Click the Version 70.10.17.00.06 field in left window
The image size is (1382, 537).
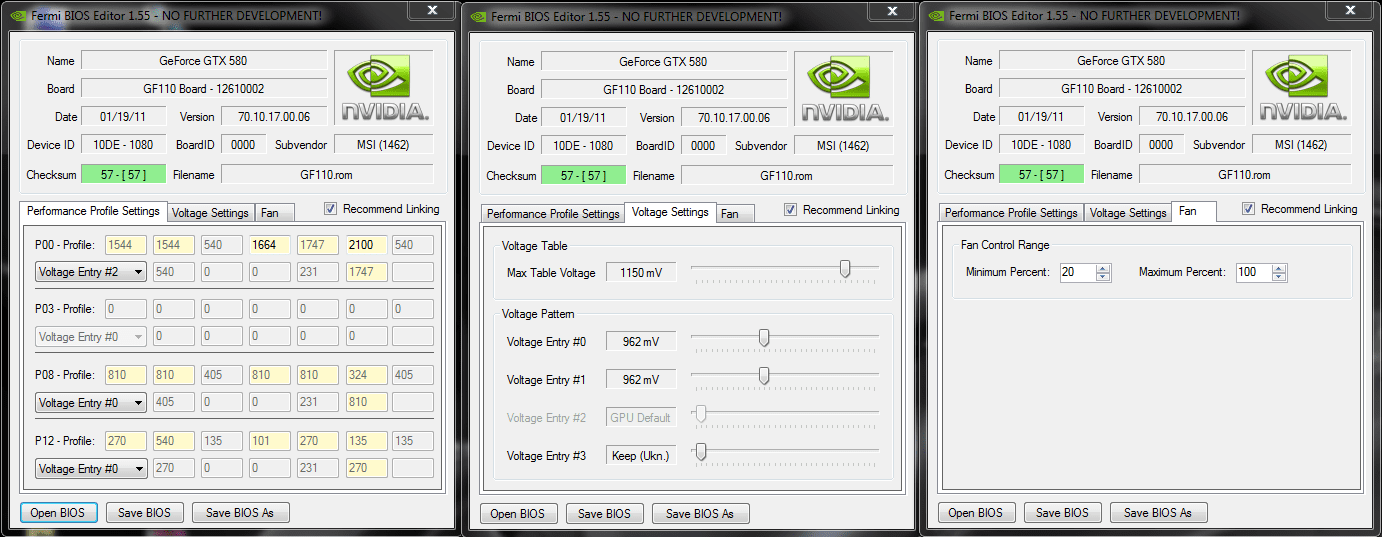pyautogui.click(x=274, y=117)
